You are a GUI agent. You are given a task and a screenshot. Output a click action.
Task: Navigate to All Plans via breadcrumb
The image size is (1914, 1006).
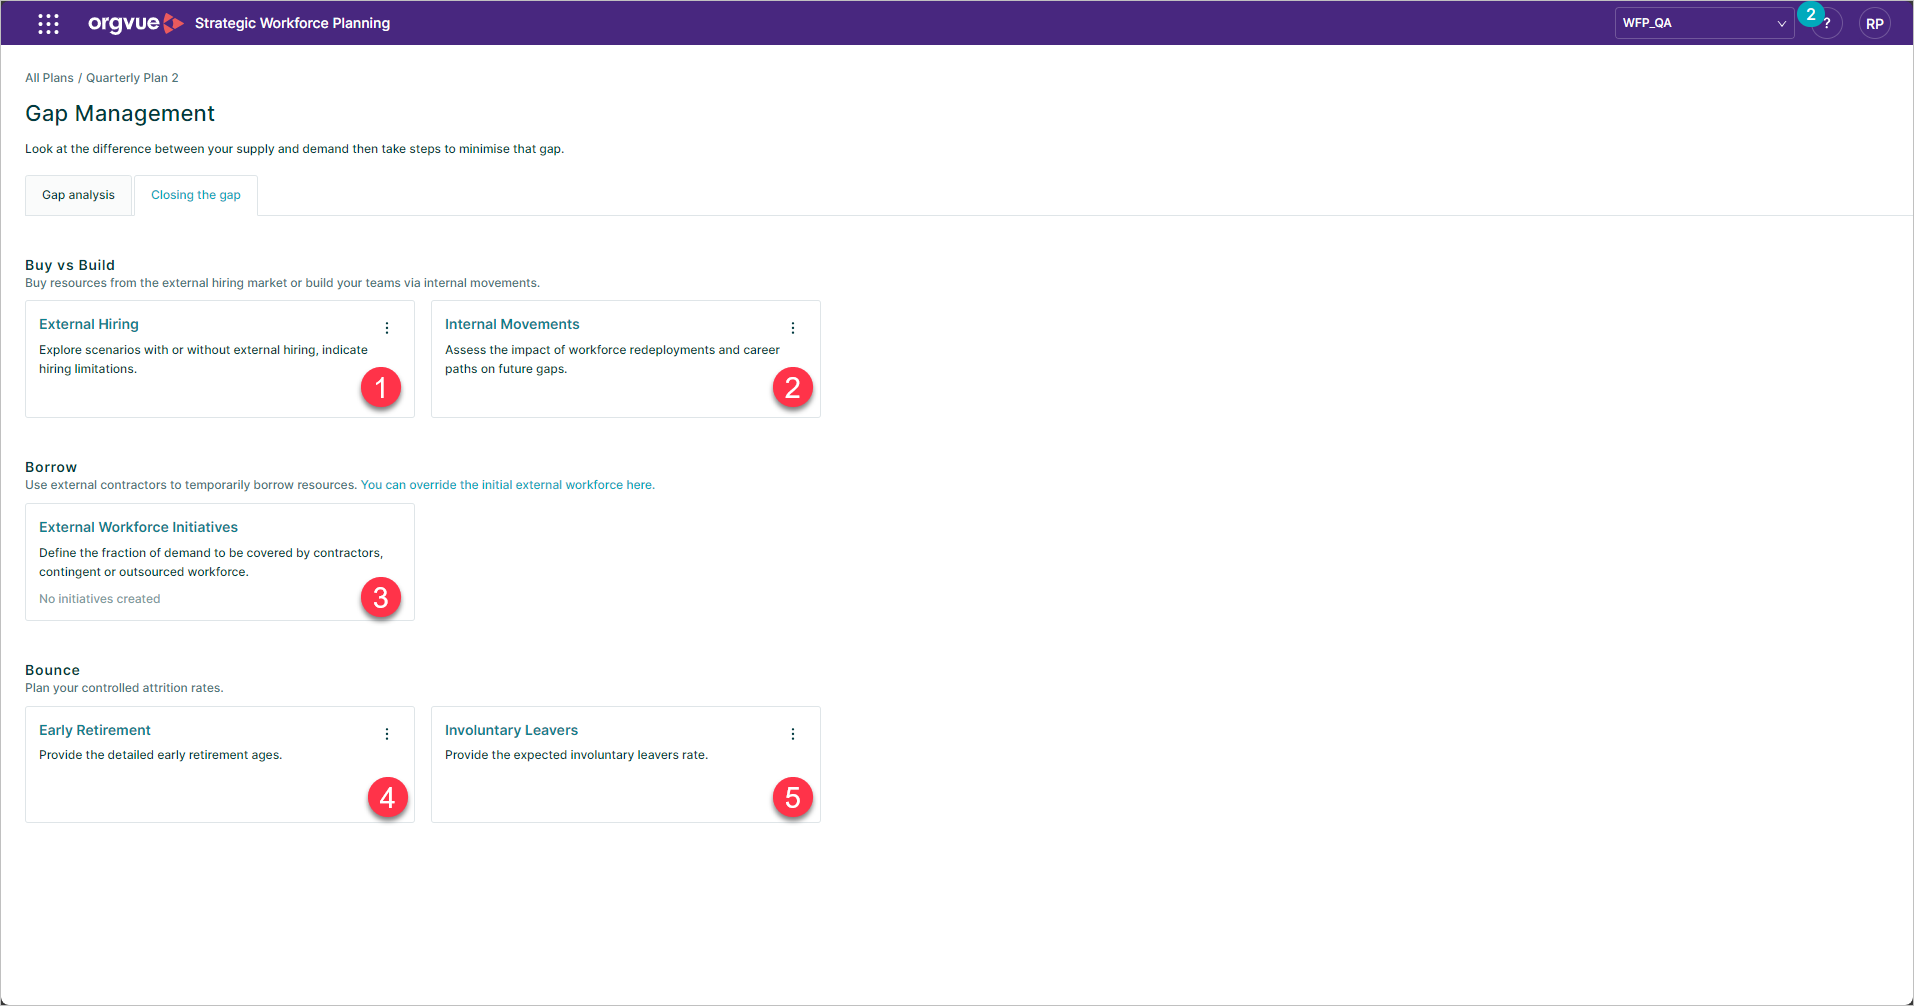coord(49,77)
